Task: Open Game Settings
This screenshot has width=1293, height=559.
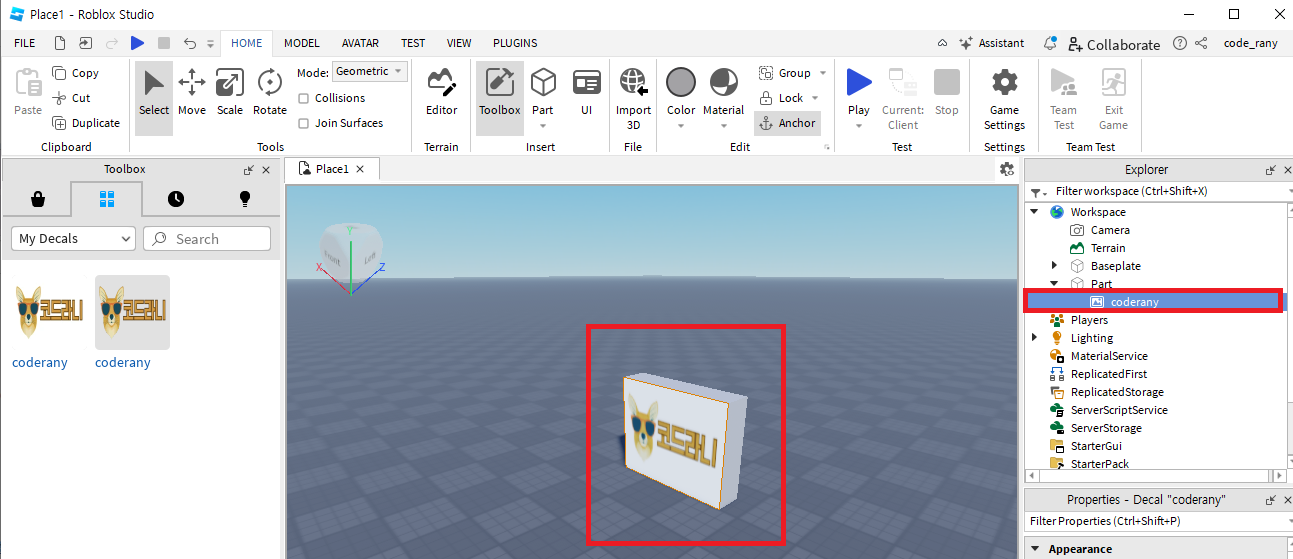Action: [x=1004, y=98]
